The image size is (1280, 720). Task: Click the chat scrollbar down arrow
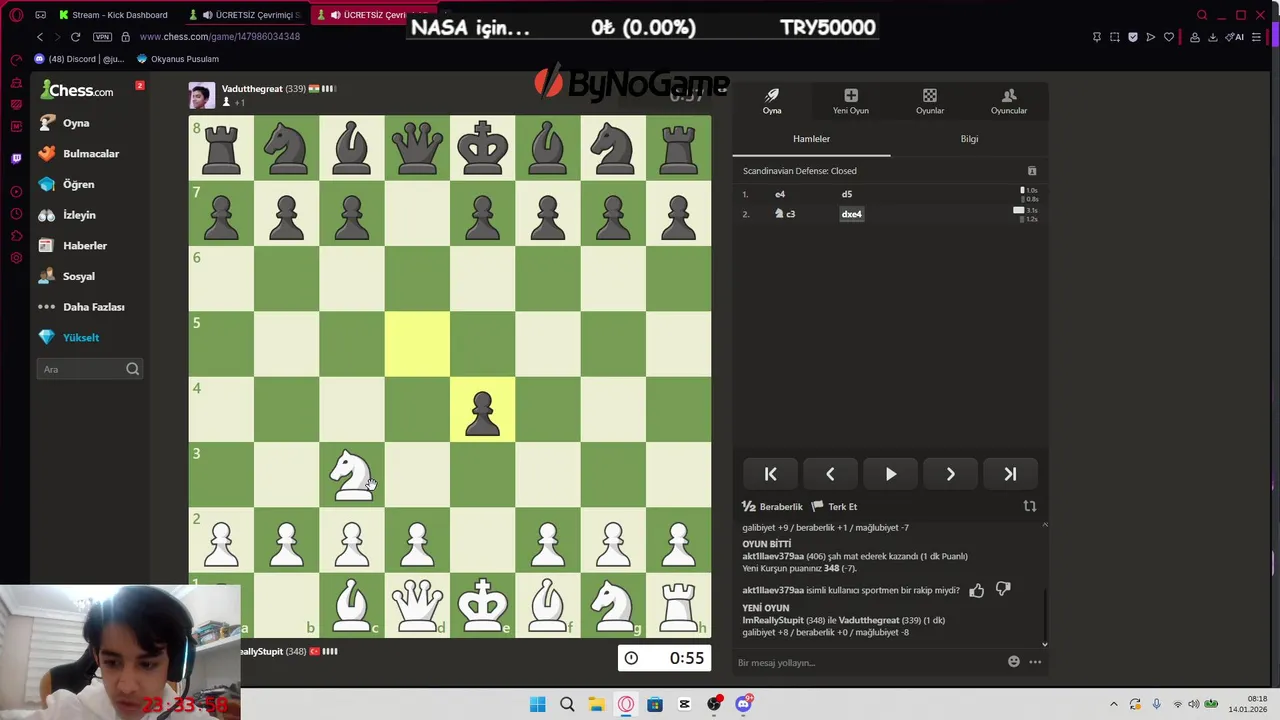(x=1045, y=644)
